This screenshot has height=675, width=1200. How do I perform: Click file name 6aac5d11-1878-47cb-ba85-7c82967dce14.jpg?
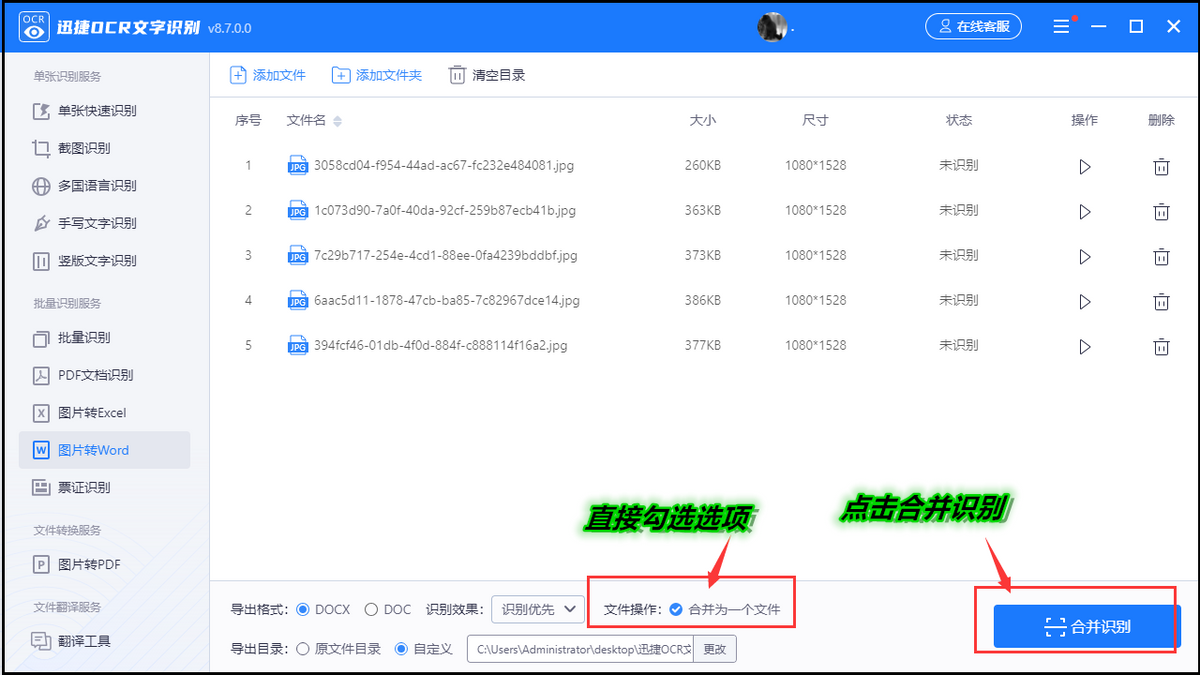447,300
